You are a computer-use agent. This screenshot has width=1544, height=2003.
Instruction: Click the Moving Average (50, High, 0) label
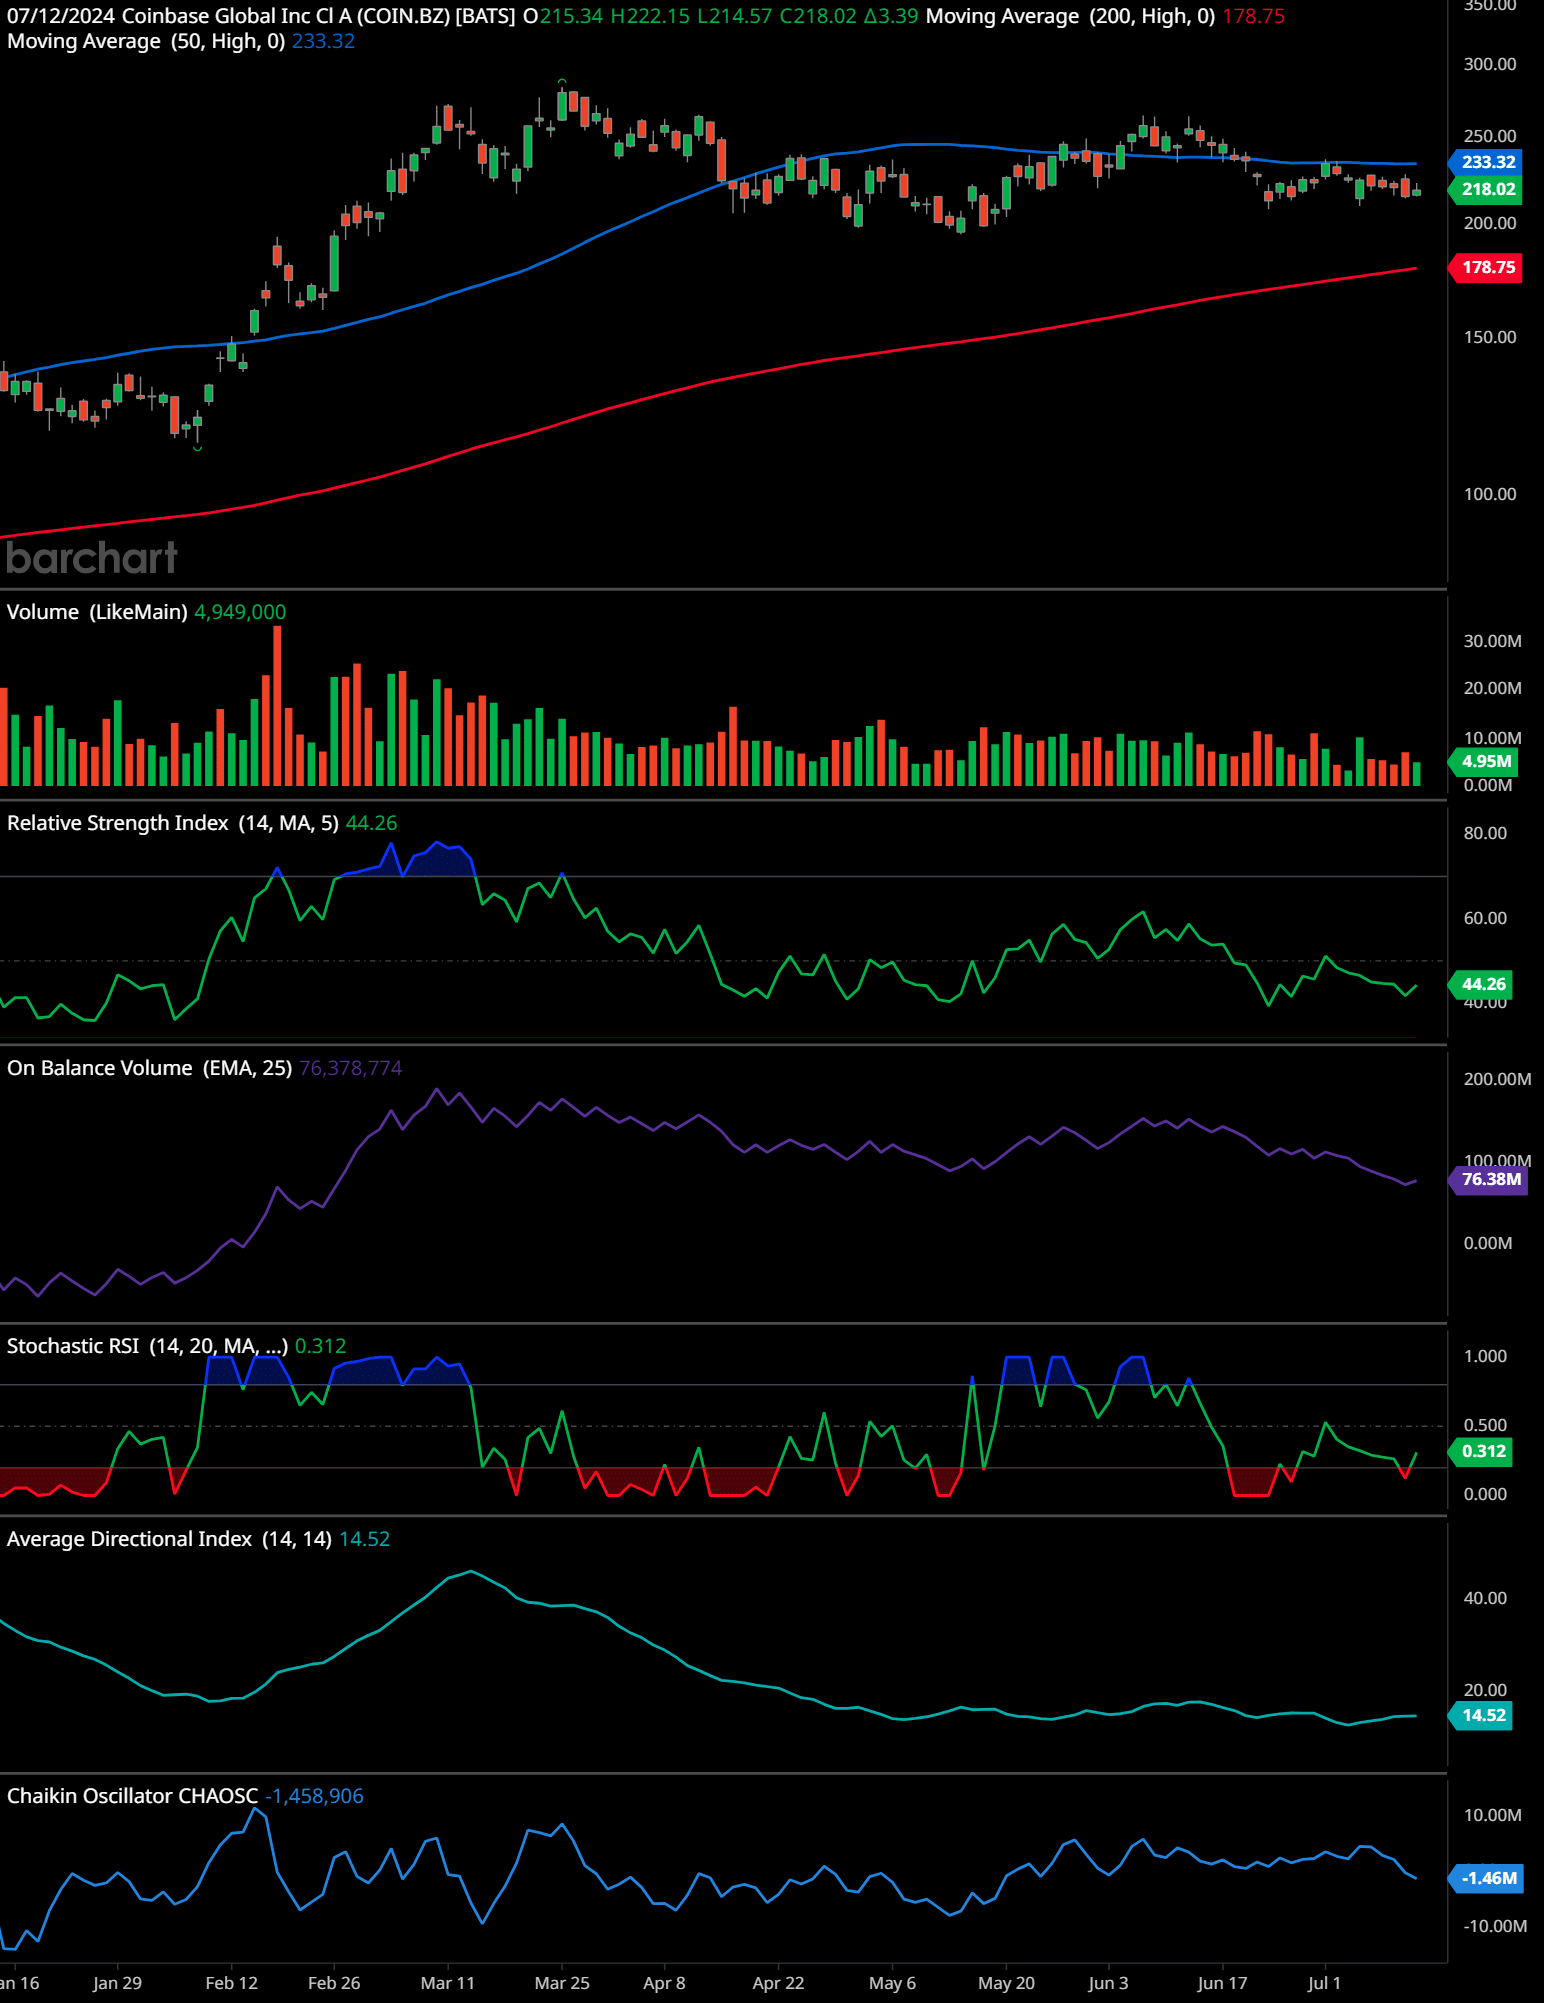146,41
